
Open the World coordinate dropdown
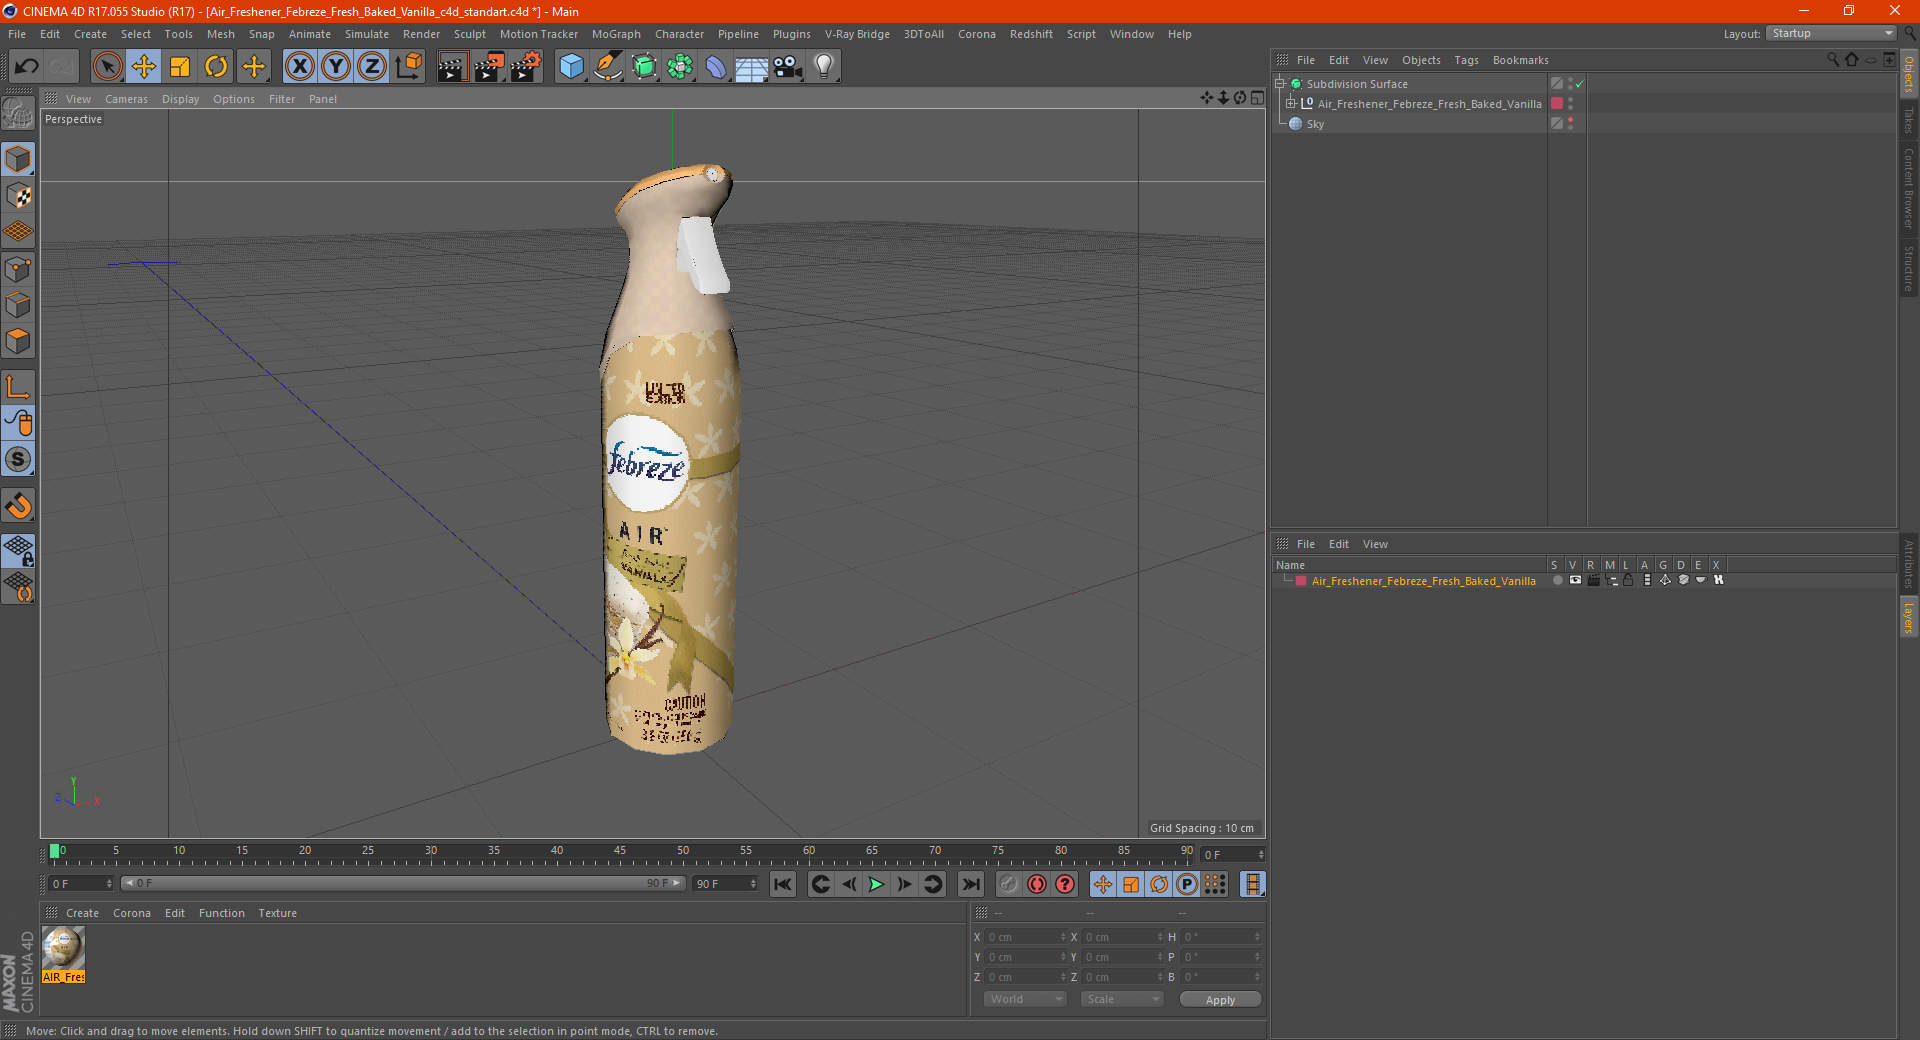(1025, 999)
